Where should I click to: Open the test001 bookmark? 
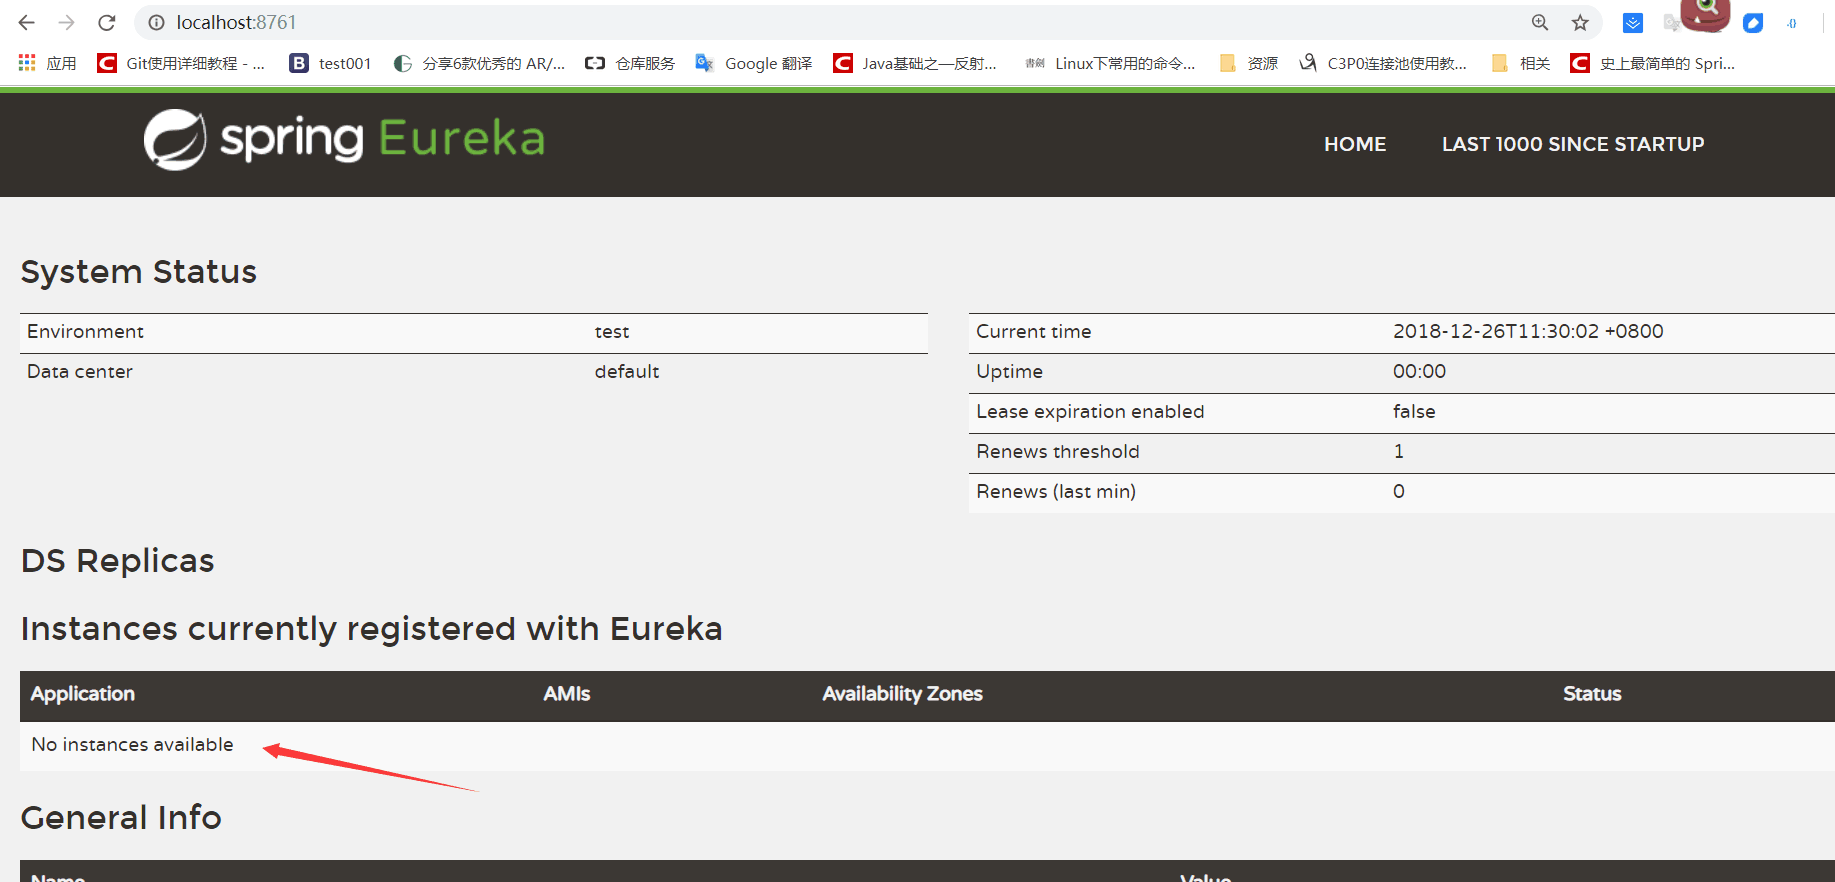point(330,63)
